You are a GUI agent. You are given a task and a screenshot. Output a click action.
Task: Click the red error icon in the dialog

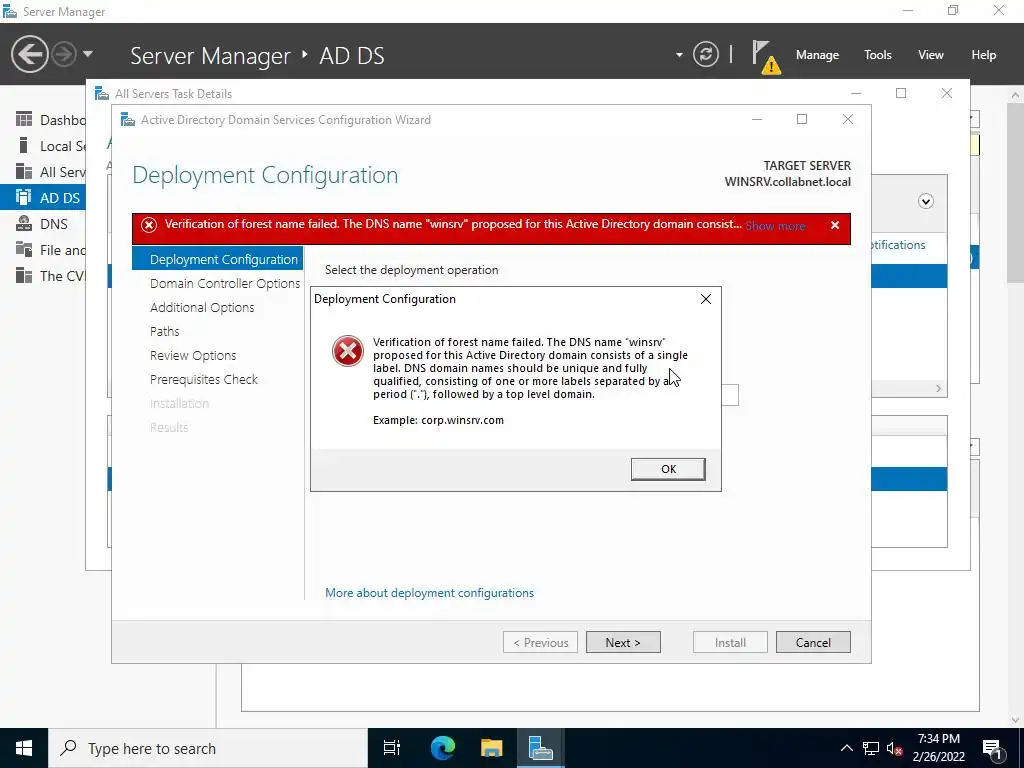click(x=347, y=351)
